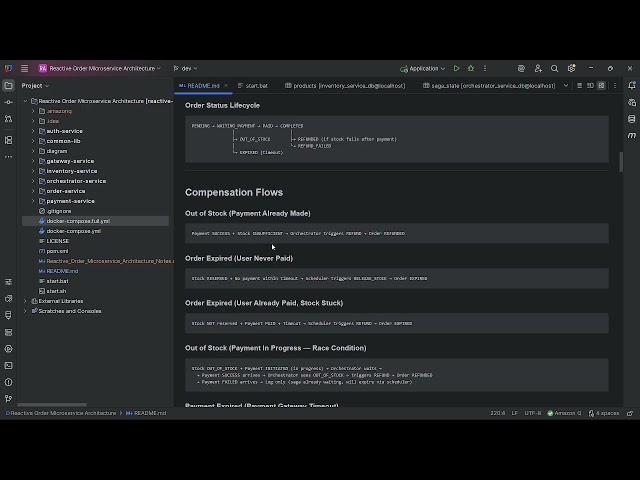This screenshot has height=480, width=640.
Task: Open editor tab options menu
Action: pyautogui.click(x=615, y=86)
